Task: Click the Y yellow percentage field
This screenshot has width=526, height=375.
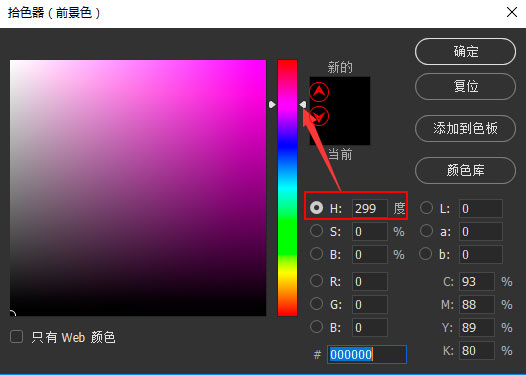Action: pyautogui.click(x=477, y=327)
